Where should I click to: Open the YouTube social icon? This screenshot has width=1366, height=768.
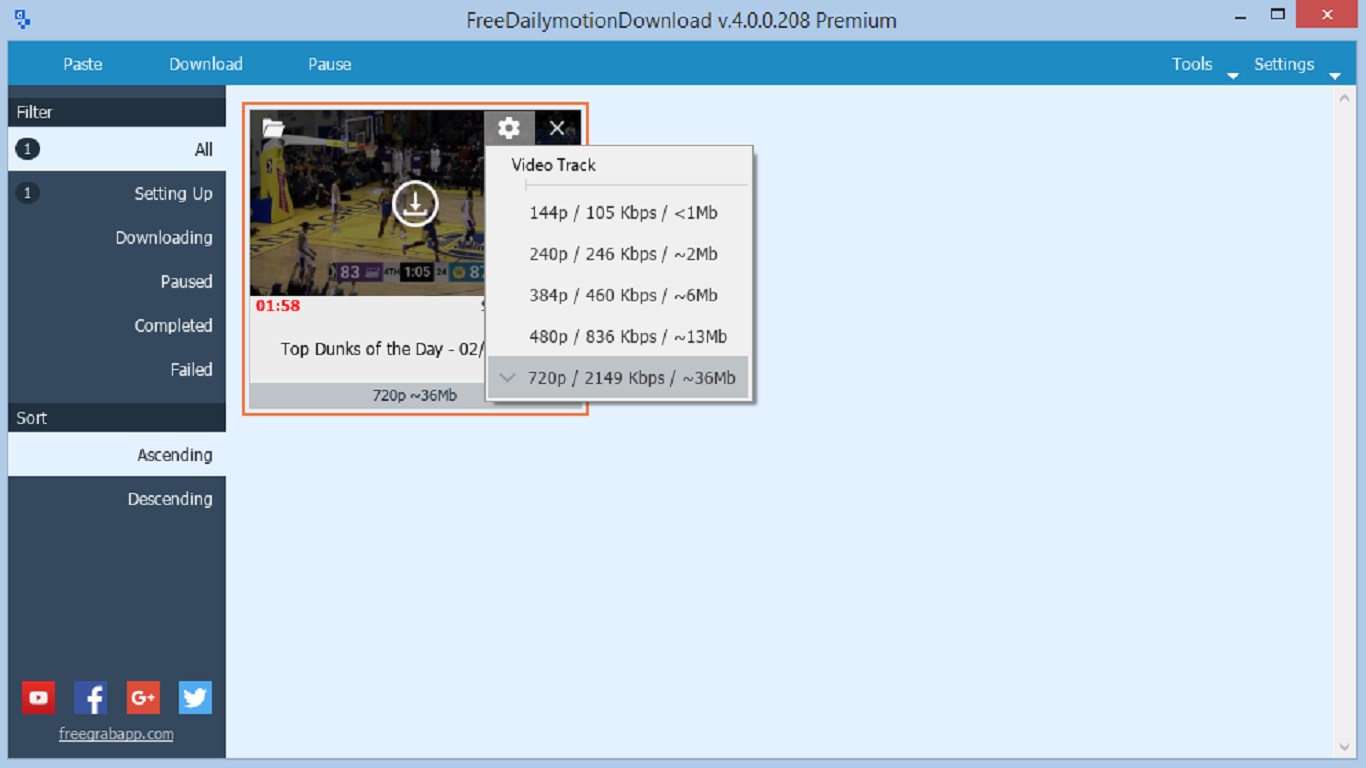click(39, 698)
